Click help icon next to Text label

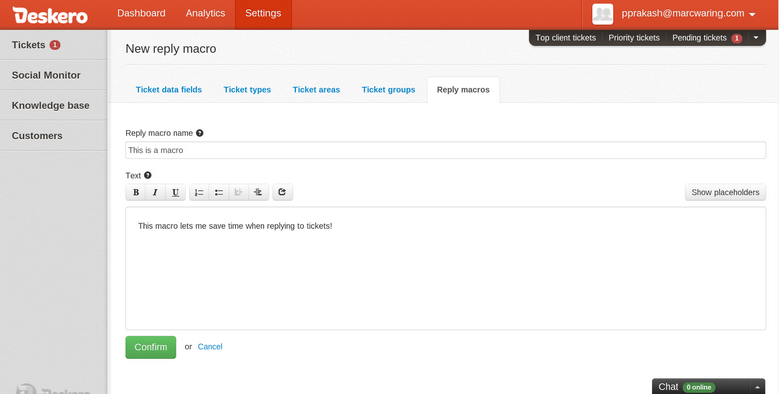(x=148, y=175)
